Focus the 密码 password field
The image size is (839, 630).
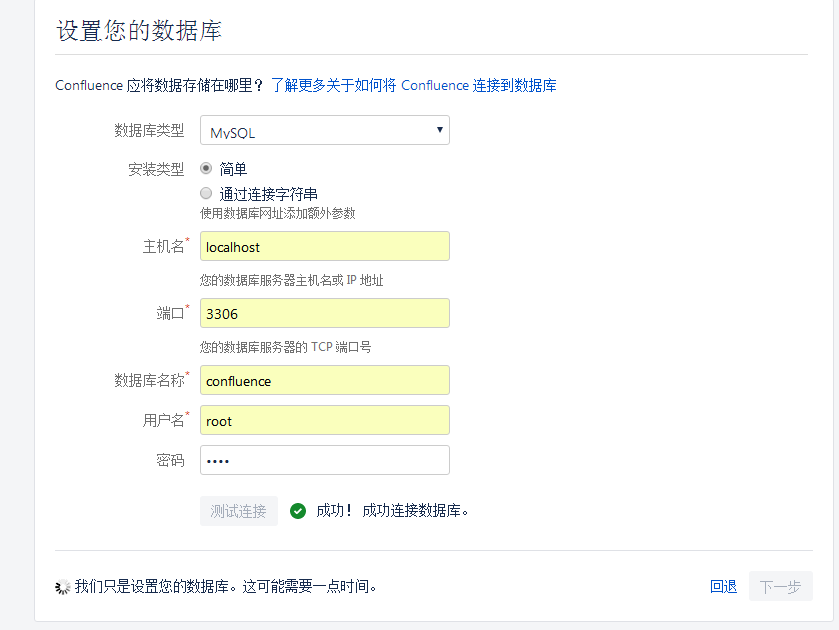325,460
